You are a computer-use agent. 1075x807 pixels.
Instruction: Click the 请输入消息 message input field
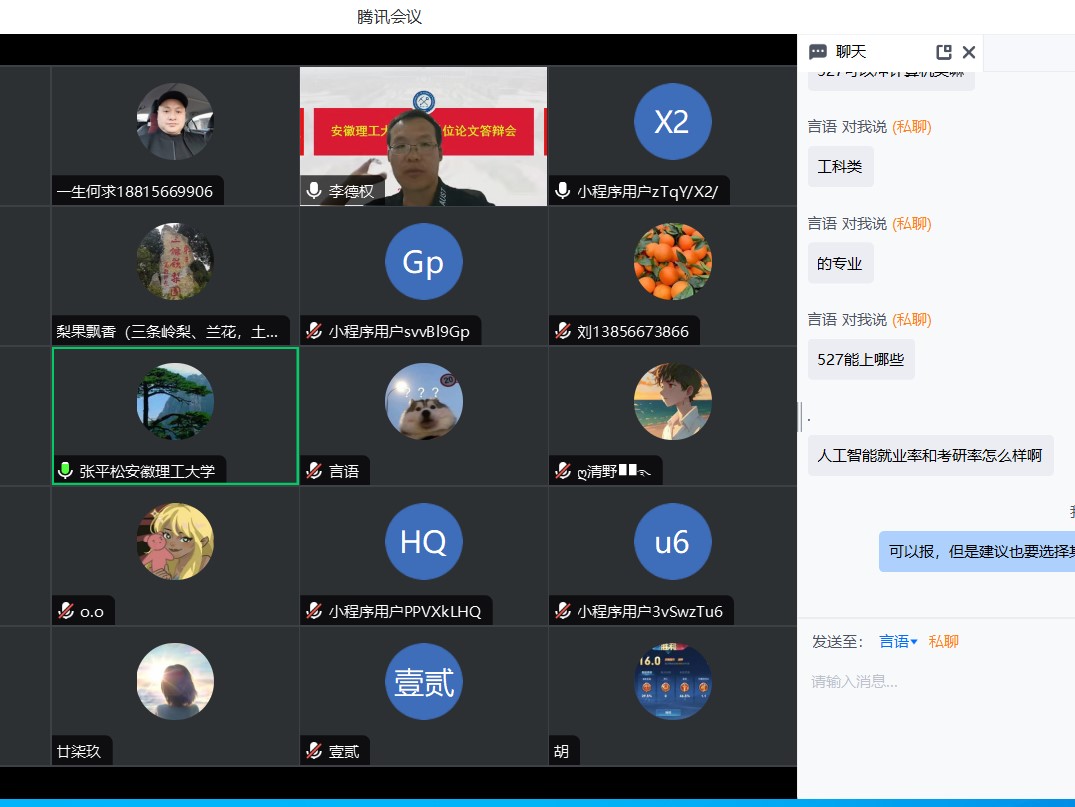(935, 682)
